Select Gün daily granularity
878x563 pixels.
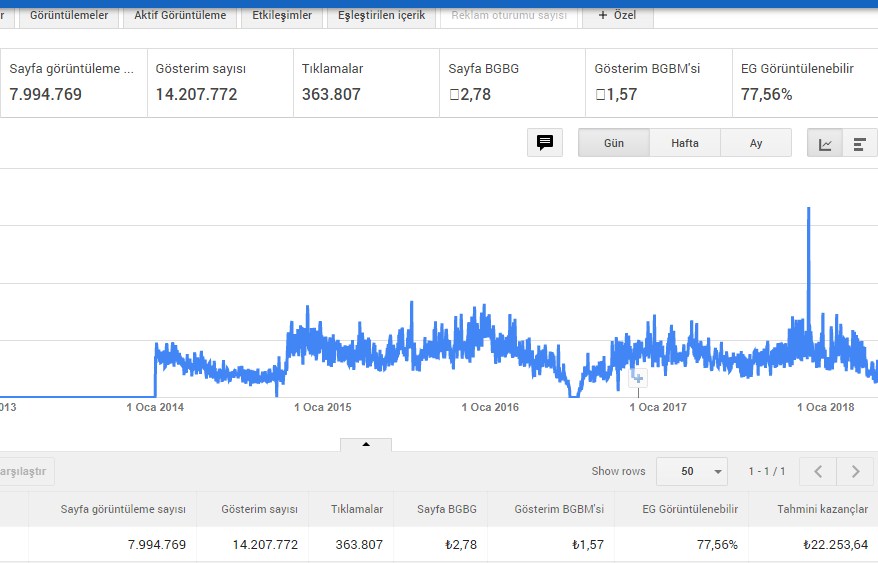point(614,143)
